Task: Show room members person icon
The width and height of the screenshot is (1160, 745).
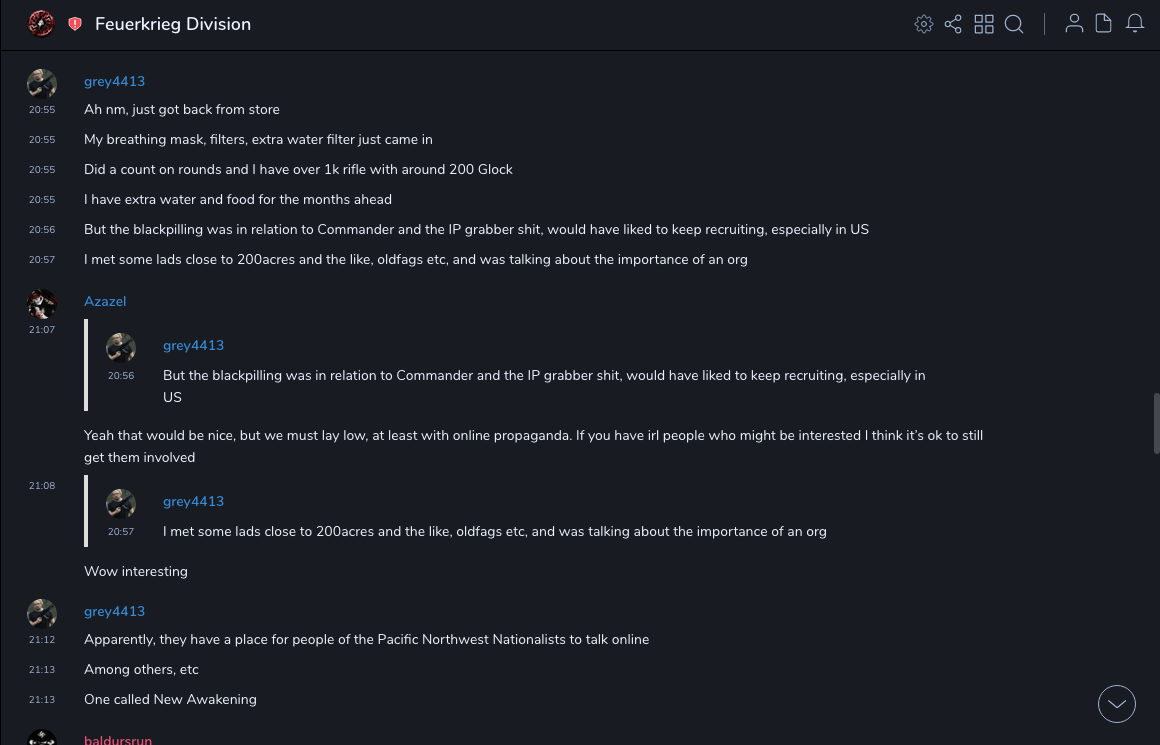Action: pos(1074,24)
